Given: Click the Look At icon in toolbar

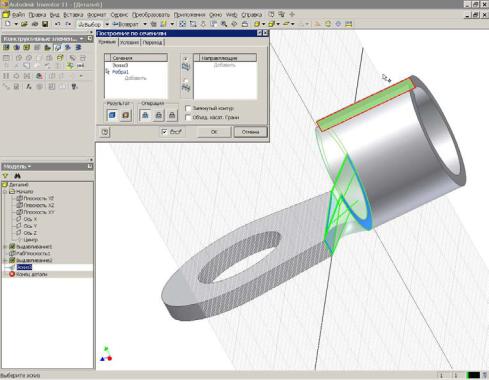Looking at the screenshot, I should [x=245, y=24].
